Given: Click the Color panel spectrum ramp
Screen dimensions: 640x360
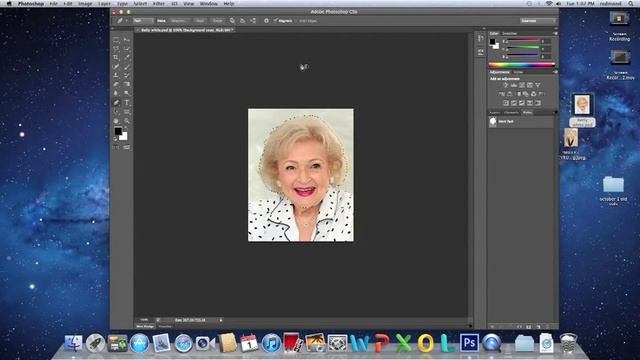Looking at the screenshot, I should pos(522,64).
